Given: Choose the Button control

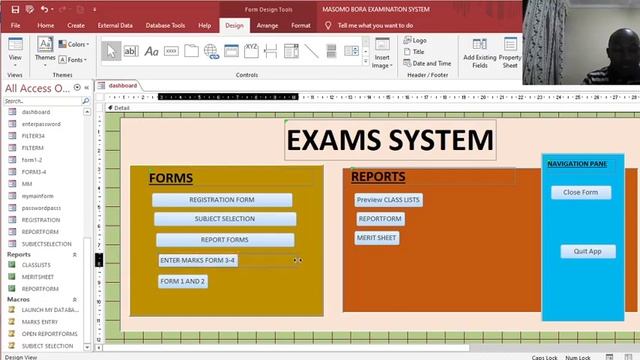Looking at the screenshot, I should coord(171,51).
